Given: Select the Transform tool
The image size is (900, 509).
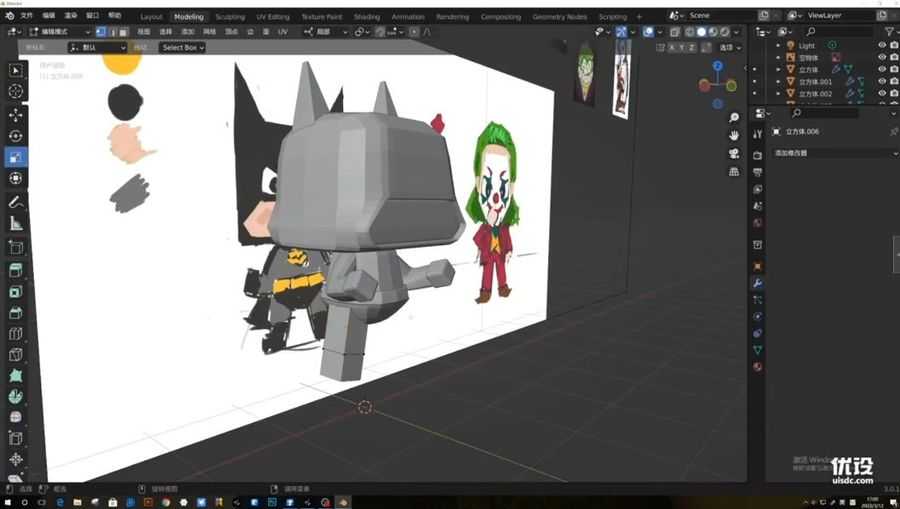Looking at the screenshot, I should [15, 178].
